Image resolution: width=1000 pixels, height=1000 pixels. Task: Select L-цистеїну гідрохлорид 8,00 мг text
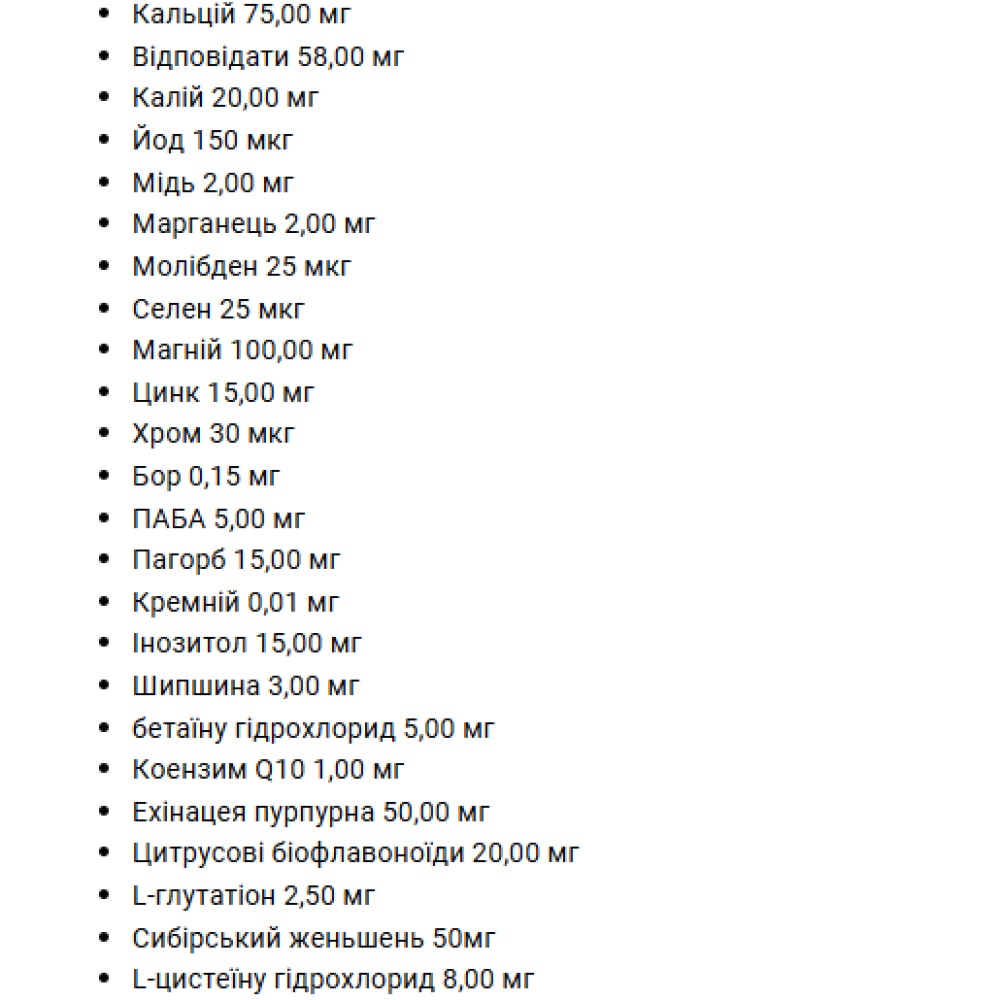tap(334, 979)
